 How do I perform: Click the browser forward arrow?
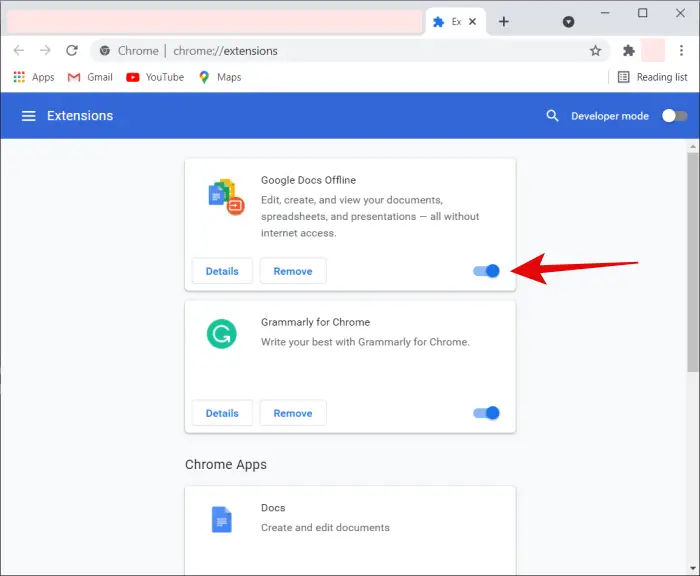[x=45, y=50]
